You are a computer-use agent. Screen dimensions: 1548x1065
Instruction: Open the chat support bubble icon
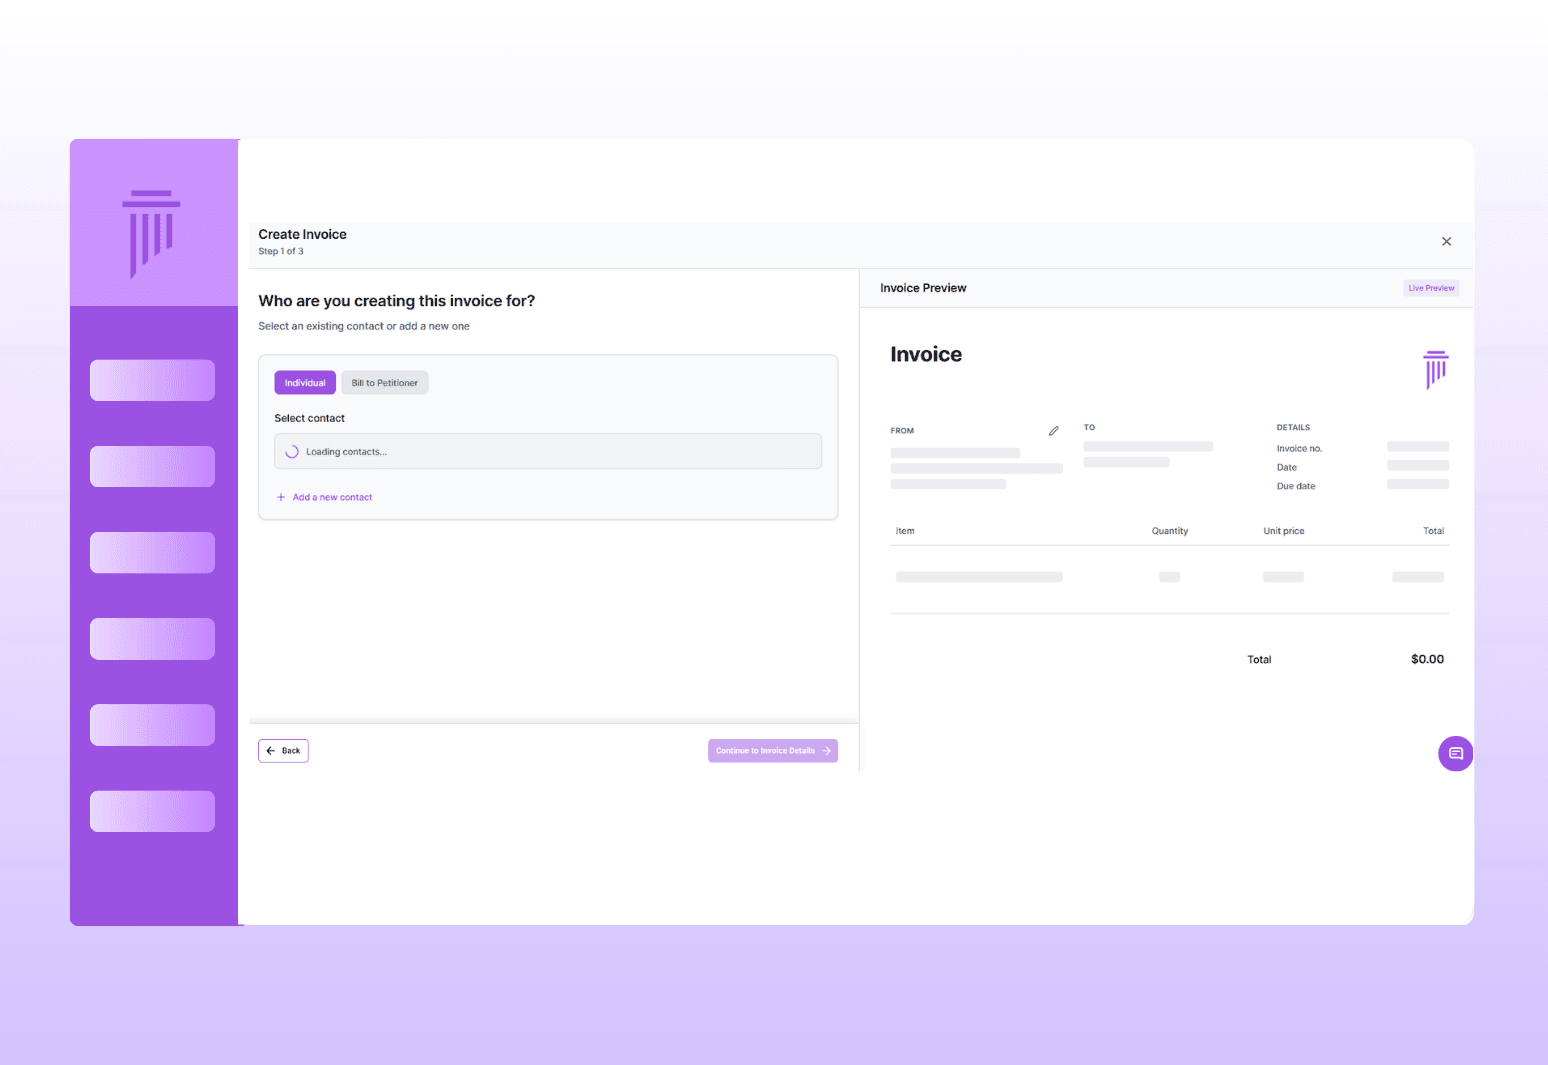tap(1455, 753)
